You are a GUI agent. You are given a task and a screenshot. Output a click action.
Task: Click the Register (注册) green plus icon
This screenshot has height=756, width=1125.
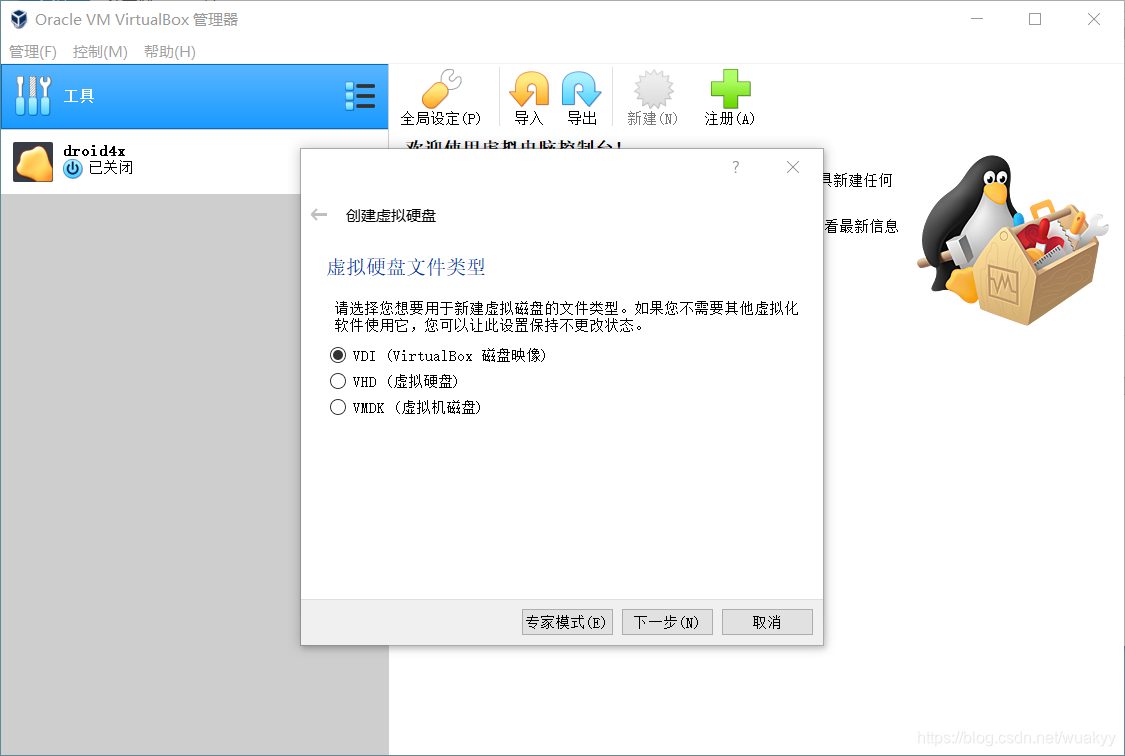pos(730,89)
